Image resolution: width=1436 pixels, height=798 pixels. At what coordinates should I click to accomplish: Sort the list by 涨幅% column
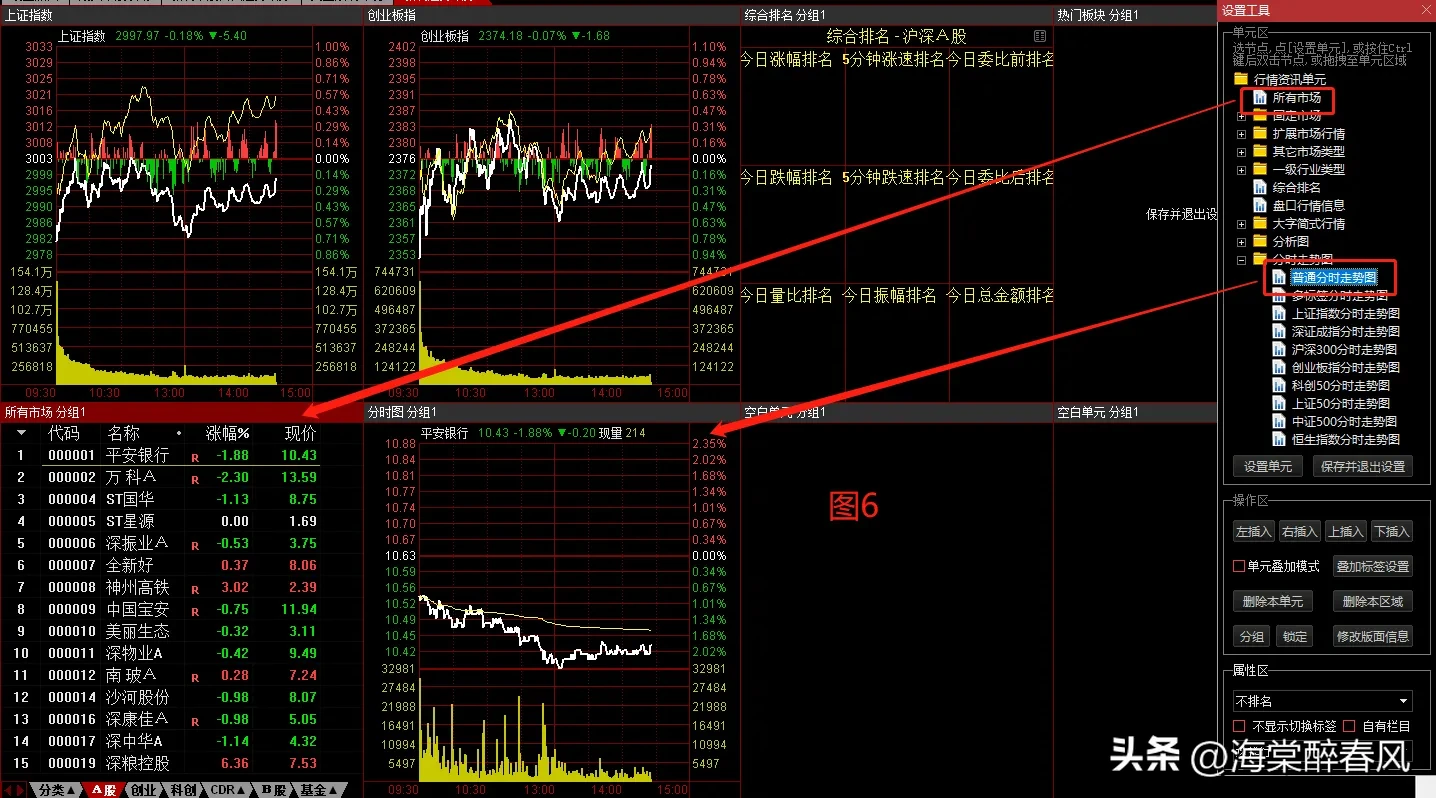point(228,434)
